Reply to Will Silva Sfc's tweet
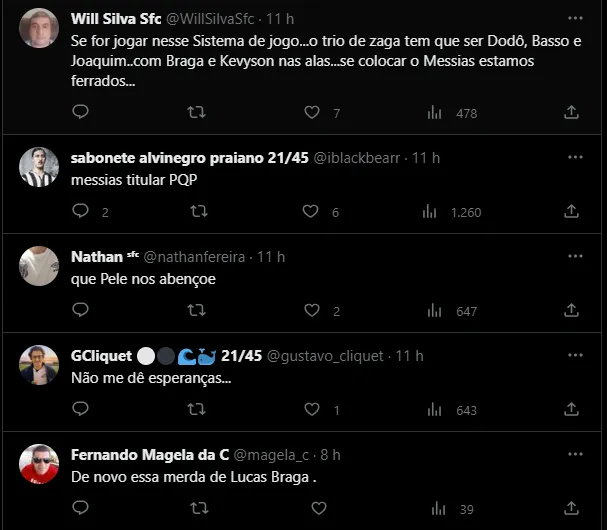The width and height of the screenshot is (607, 530). click(81, 113)
